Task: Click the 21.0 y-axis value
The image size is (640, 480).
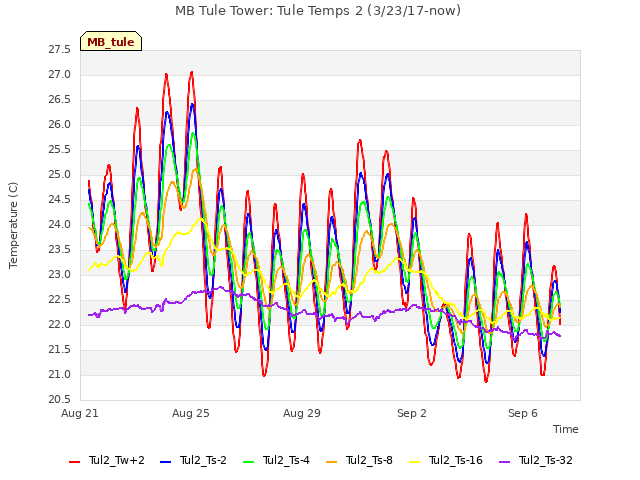Action: [x=60, y=374]
